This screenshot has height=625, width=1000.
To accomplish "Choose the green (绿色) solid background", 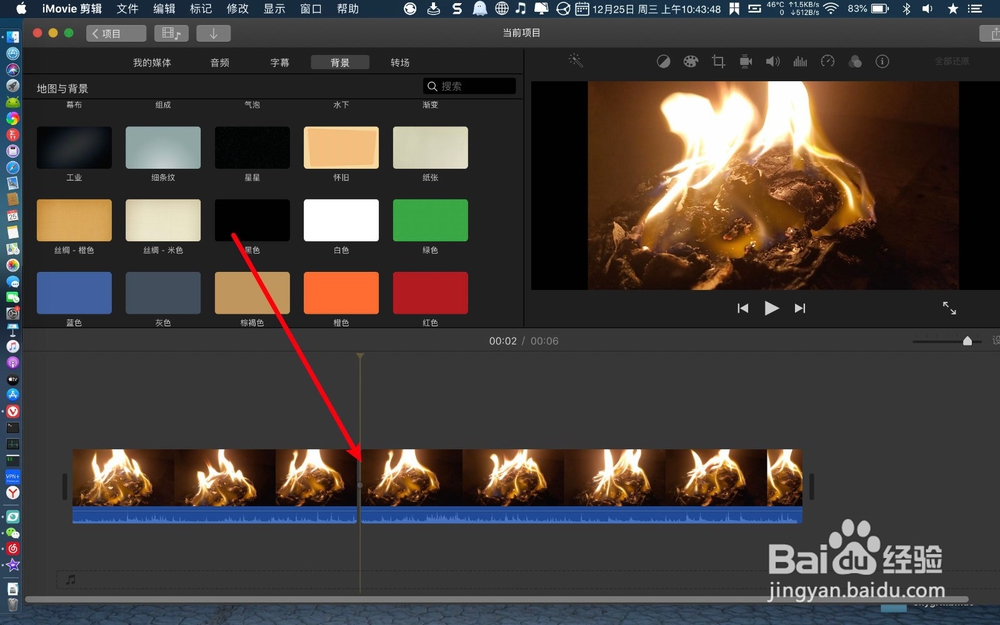I will [x=430, y=220].
